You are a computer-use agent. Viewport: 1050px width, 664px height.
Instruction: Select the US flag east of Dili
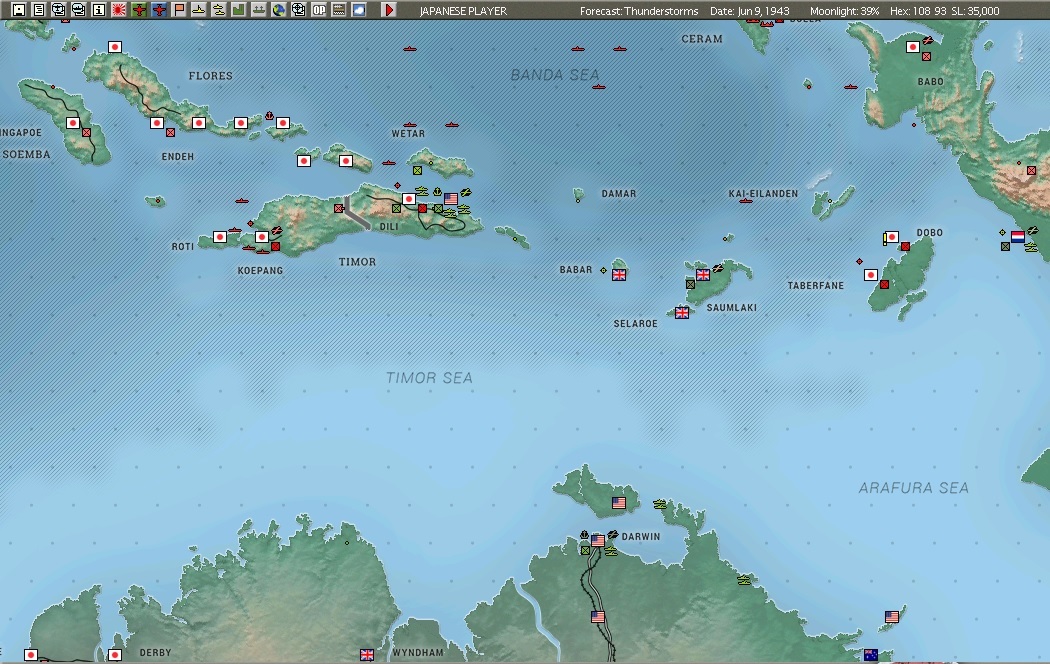click(451, 199)
